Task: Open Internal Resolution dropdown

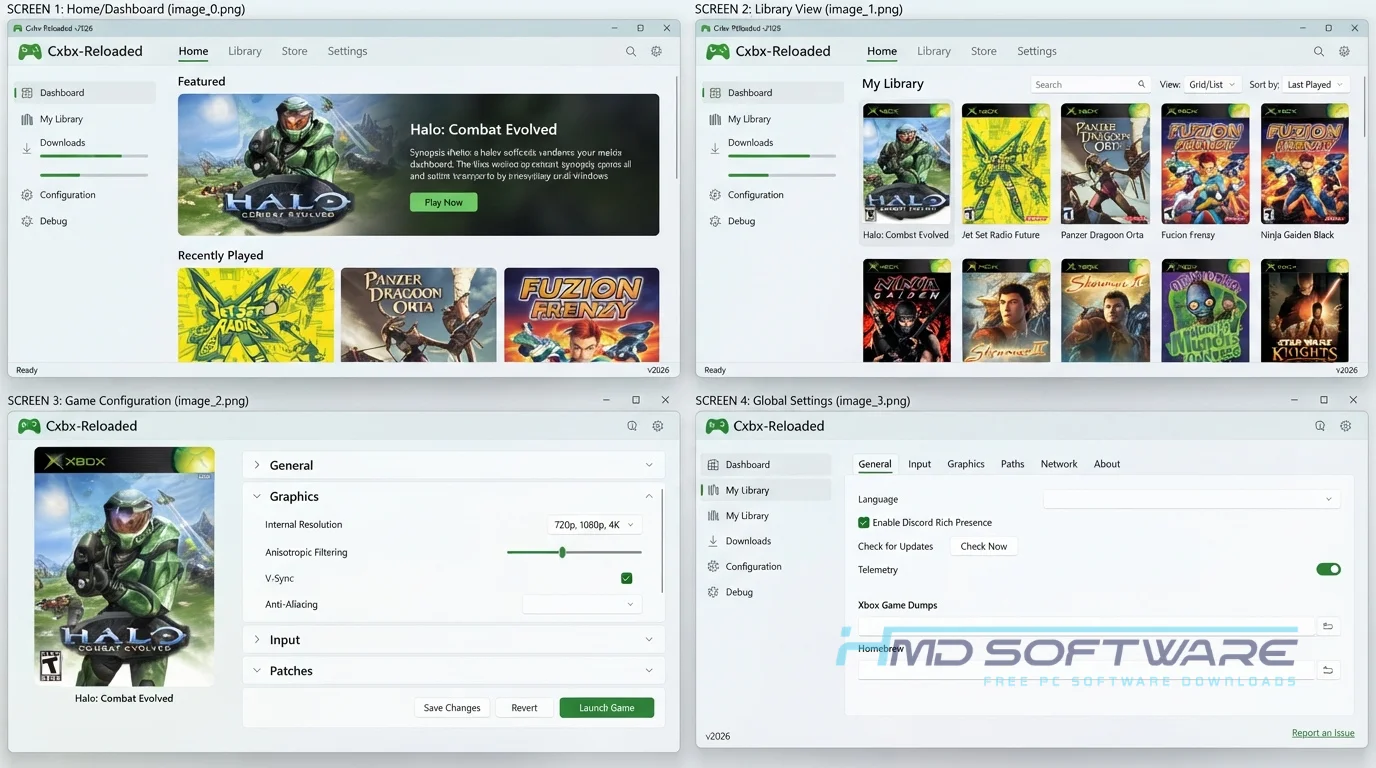Action: (593, 524)
